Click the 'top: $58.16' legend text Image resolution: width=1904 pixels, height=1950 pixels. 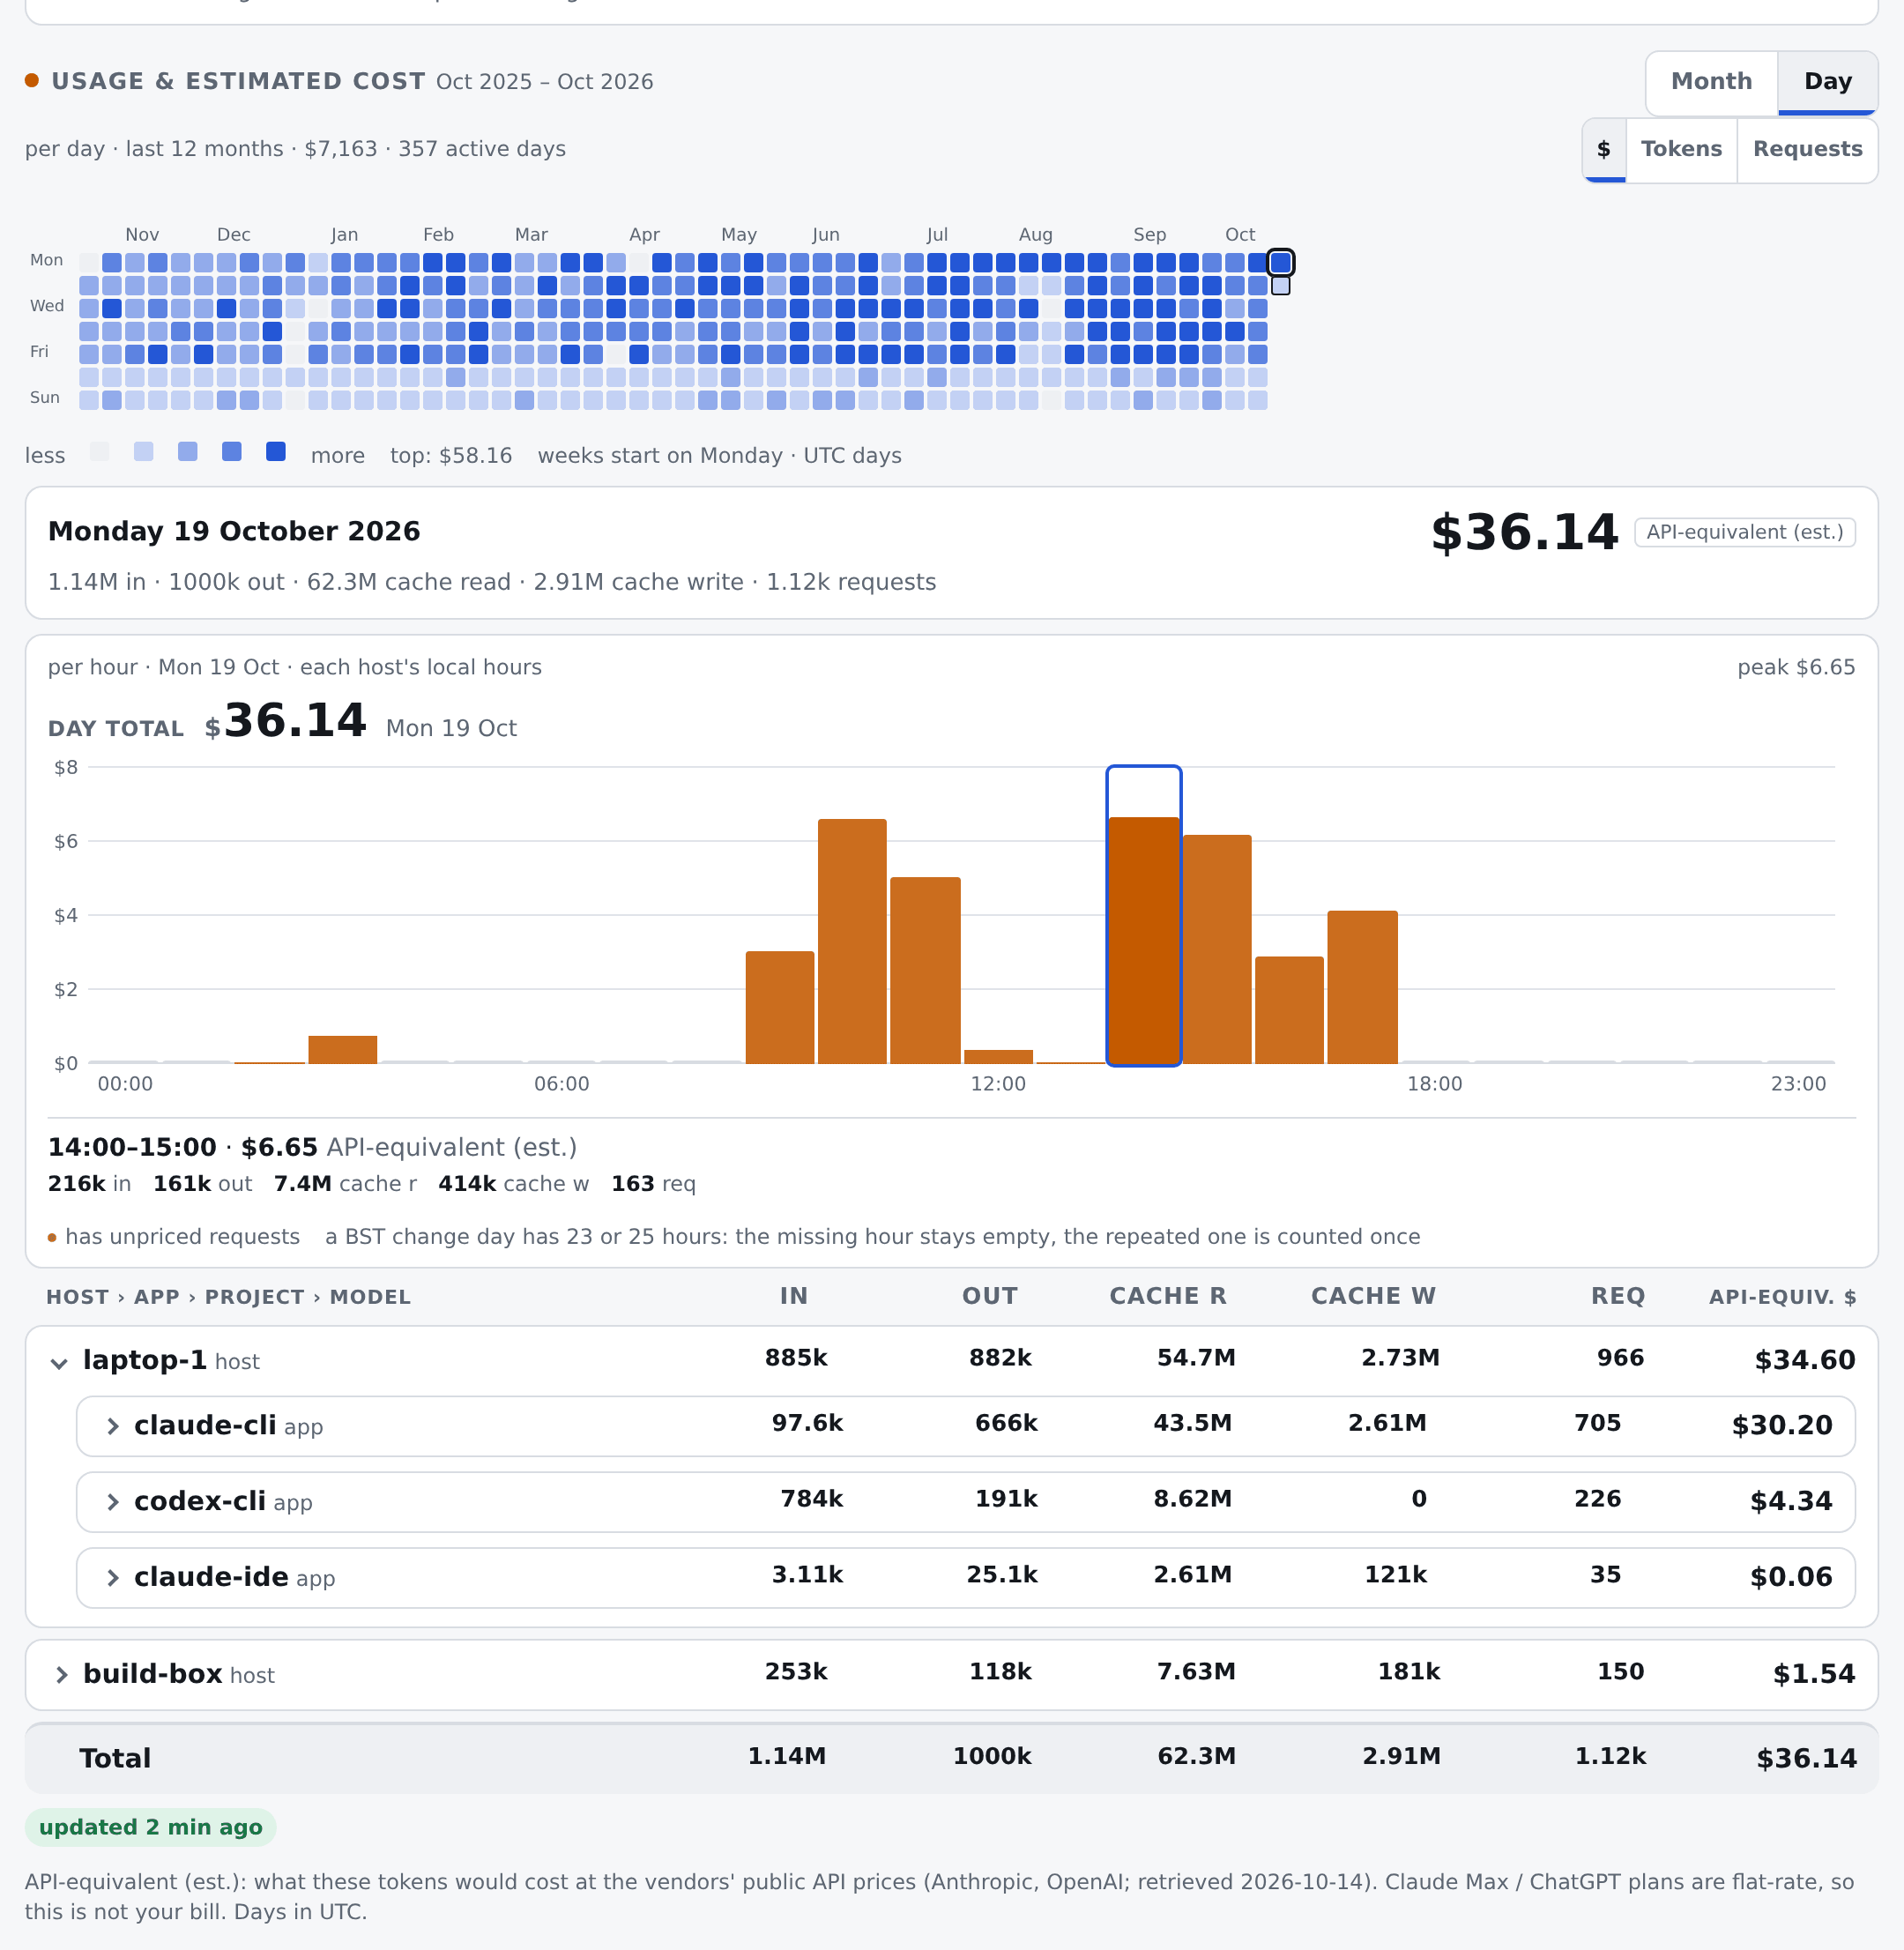(451, 456)
